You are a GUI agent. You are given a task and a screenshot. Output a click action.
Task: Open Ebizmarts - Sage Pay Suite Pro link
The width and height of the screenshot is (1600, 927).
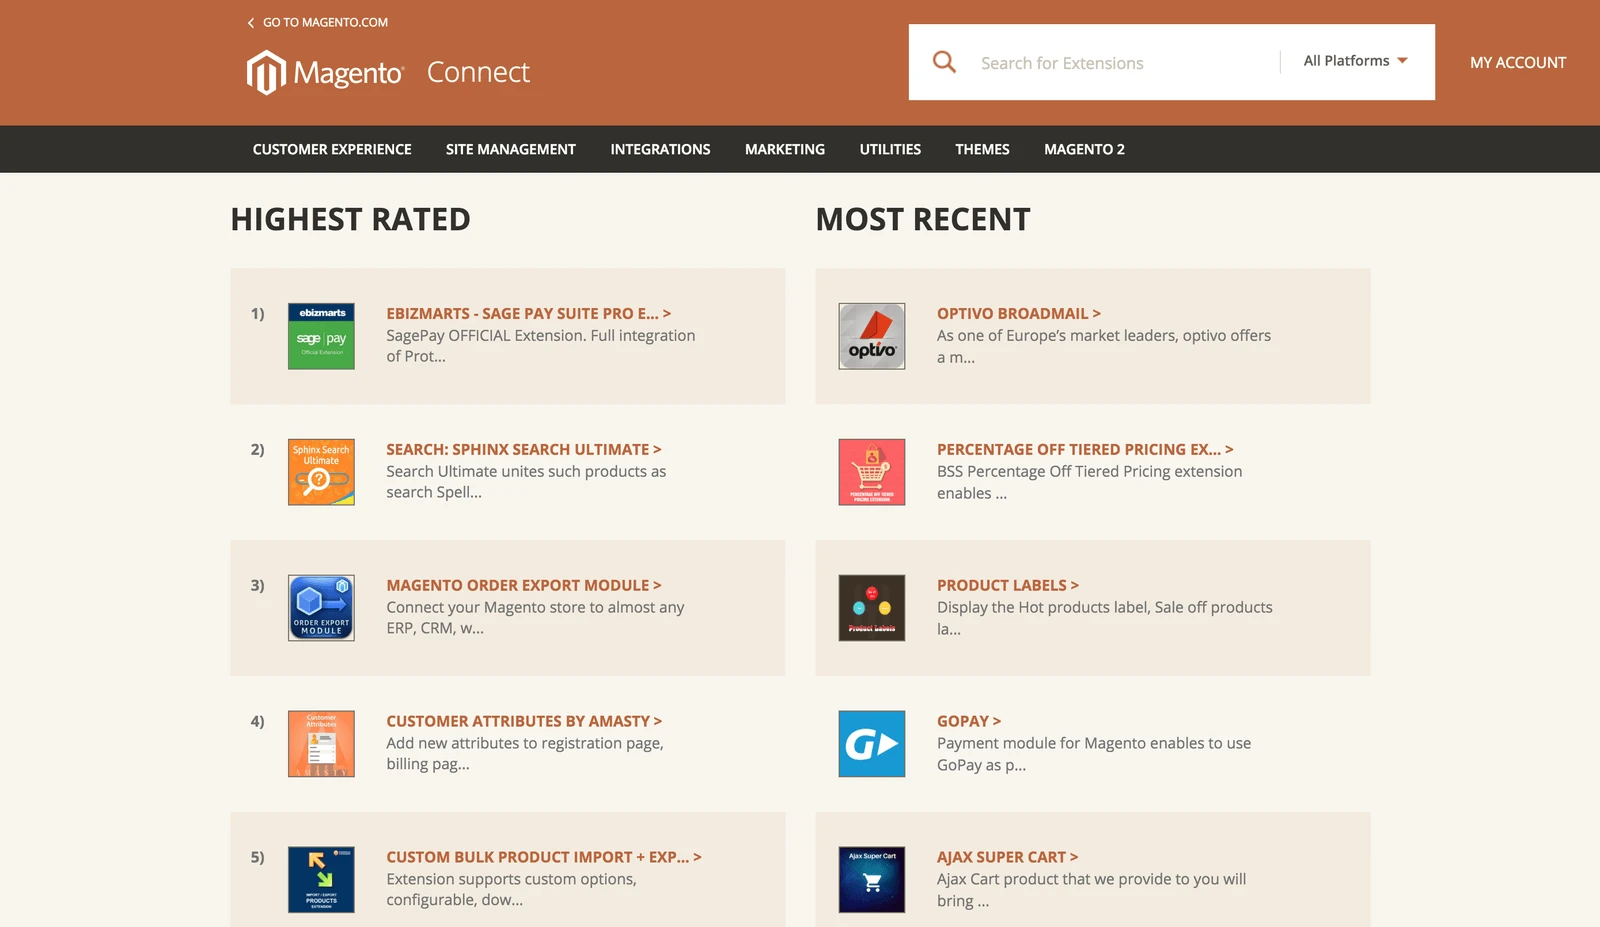(529, 313)
